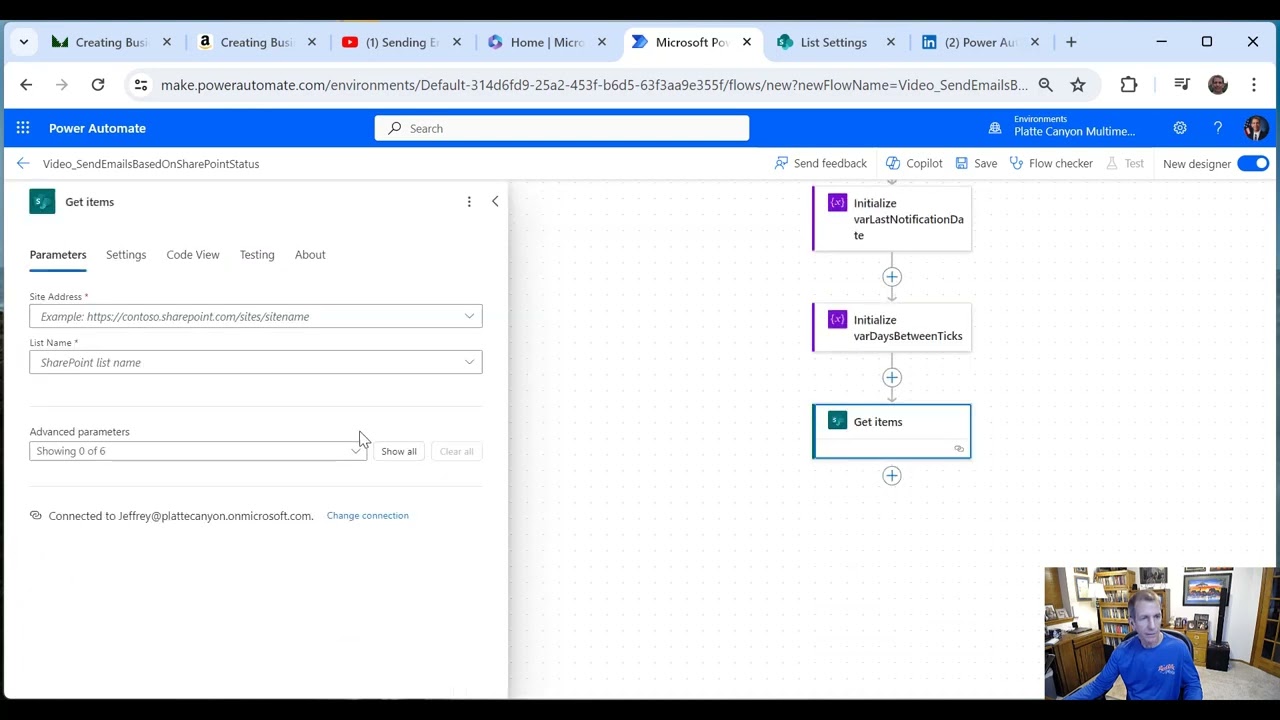Click the Power Automate search box
Image resolution: width=1280 pixels, height=720 pixels.
click(x=562, y=128)
